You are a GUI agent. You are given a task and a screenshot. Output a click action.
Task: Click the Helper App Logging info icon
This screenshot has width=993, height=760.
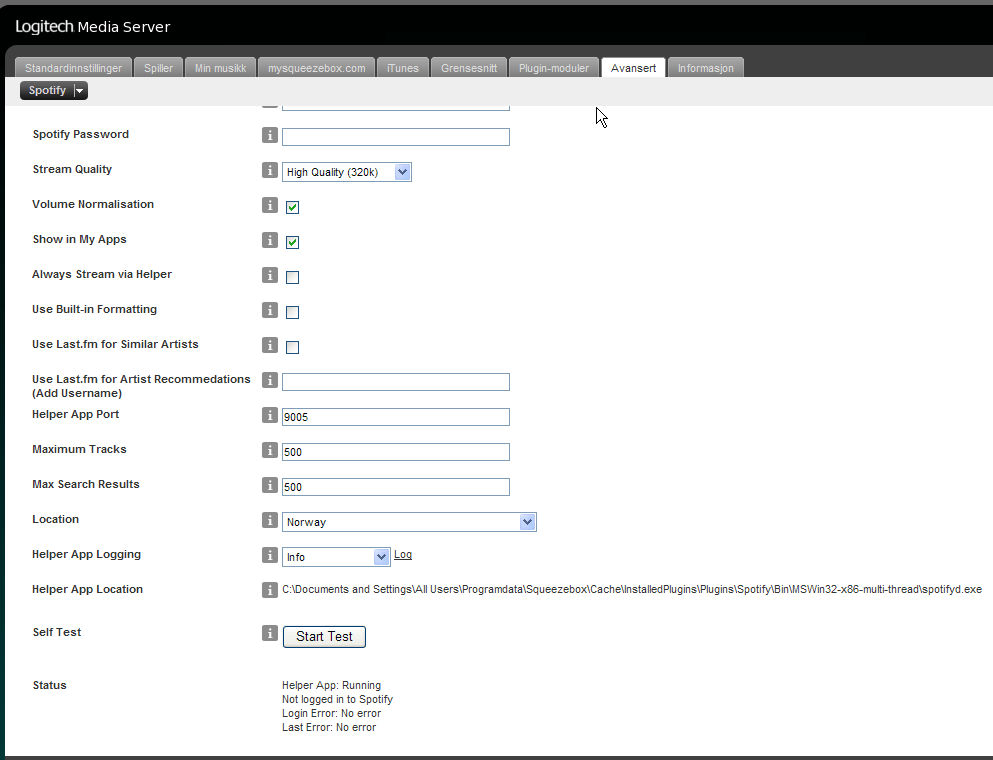(x=270, y=555)
